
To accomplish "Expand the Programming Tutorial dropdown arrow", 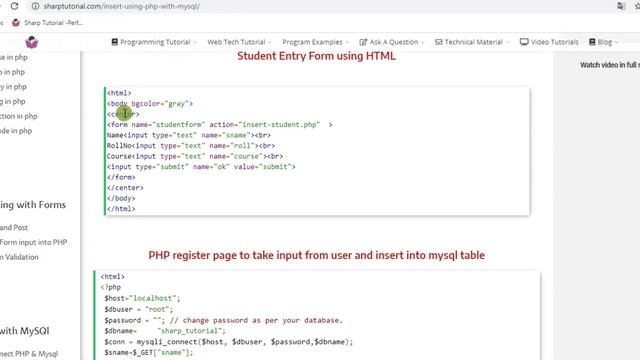I will point(195,42).
